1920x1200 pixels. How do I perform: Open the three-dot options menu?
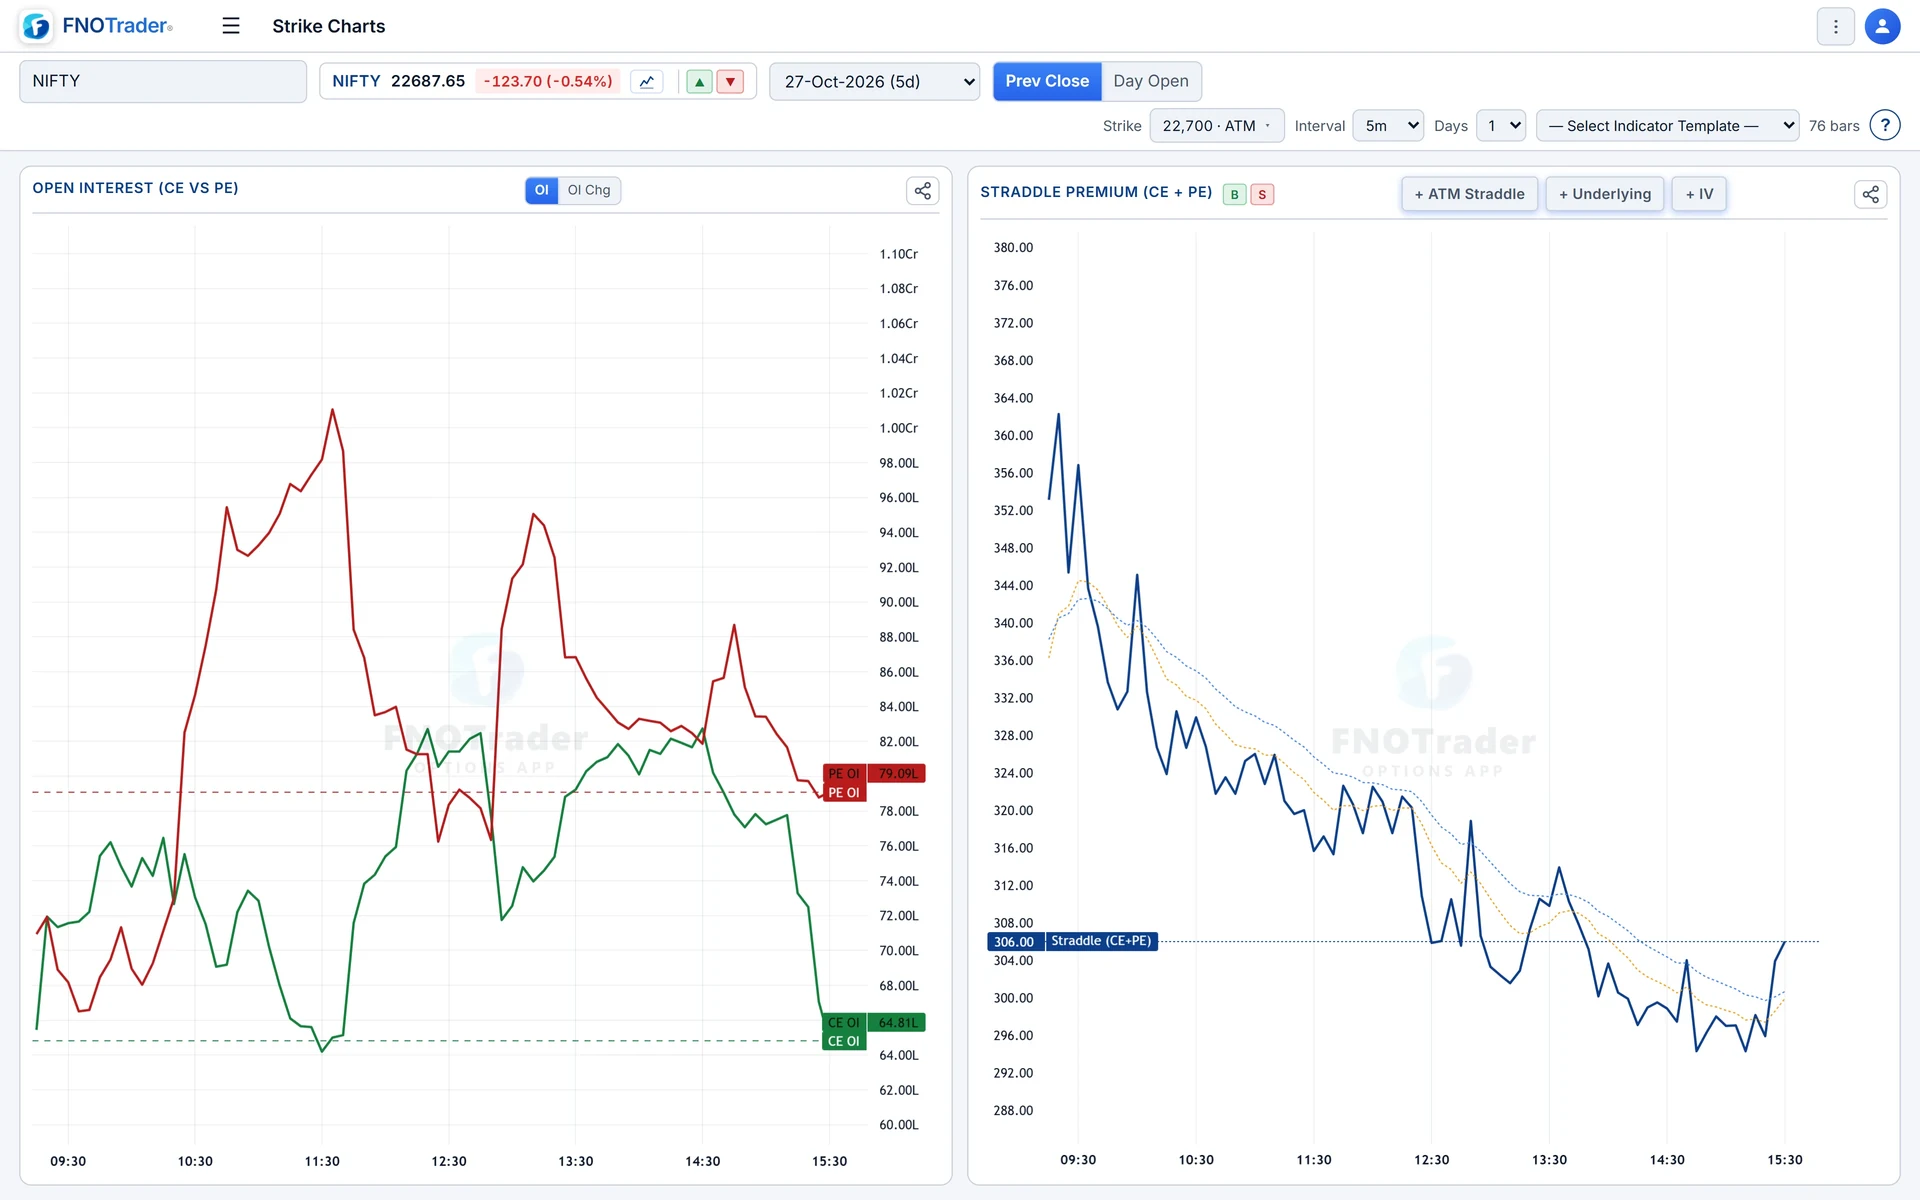tap(1835, 27)
